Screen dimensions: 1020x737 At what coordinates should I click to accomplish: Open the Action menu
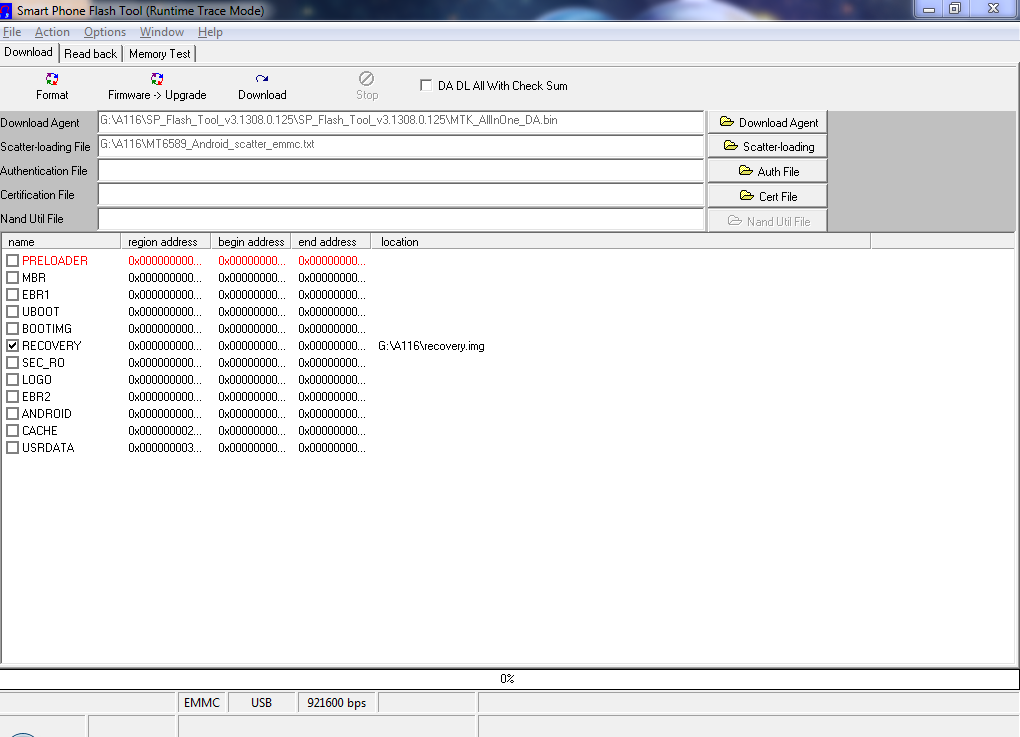pos(52,32)
